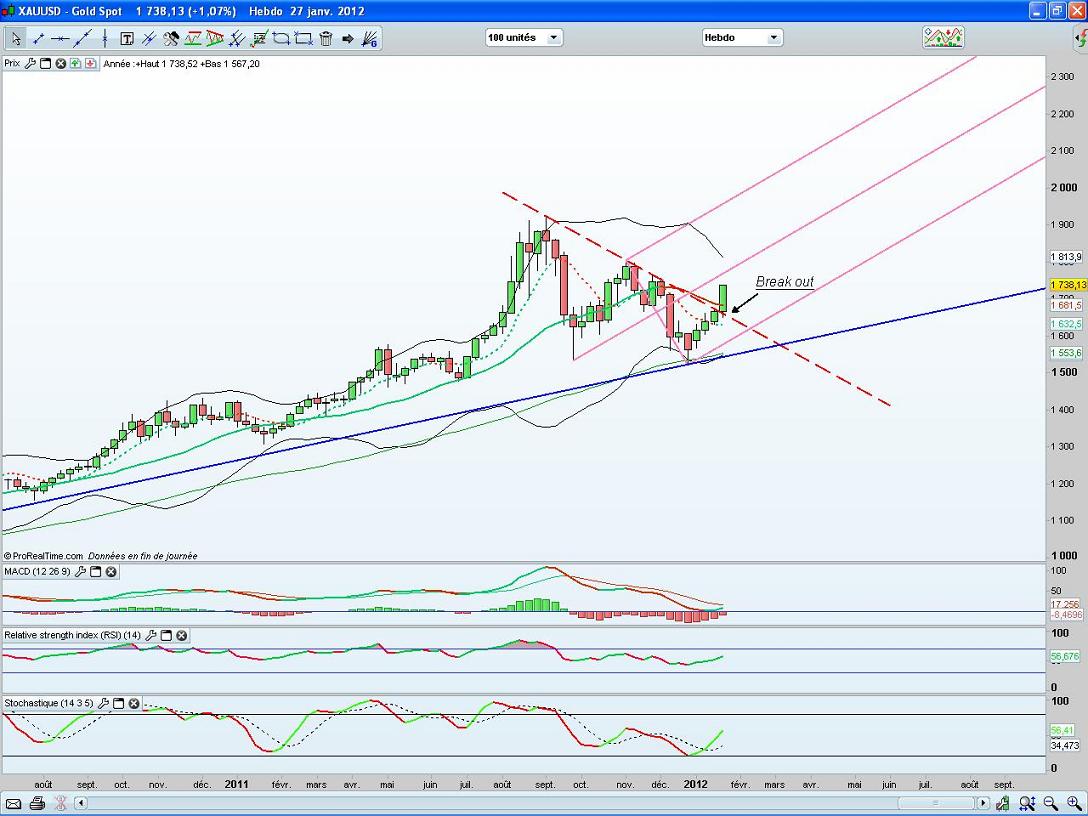Zoom out with the minus magnifier
The width and height of the screenshot is (1088, 816).
[1051, 803]
